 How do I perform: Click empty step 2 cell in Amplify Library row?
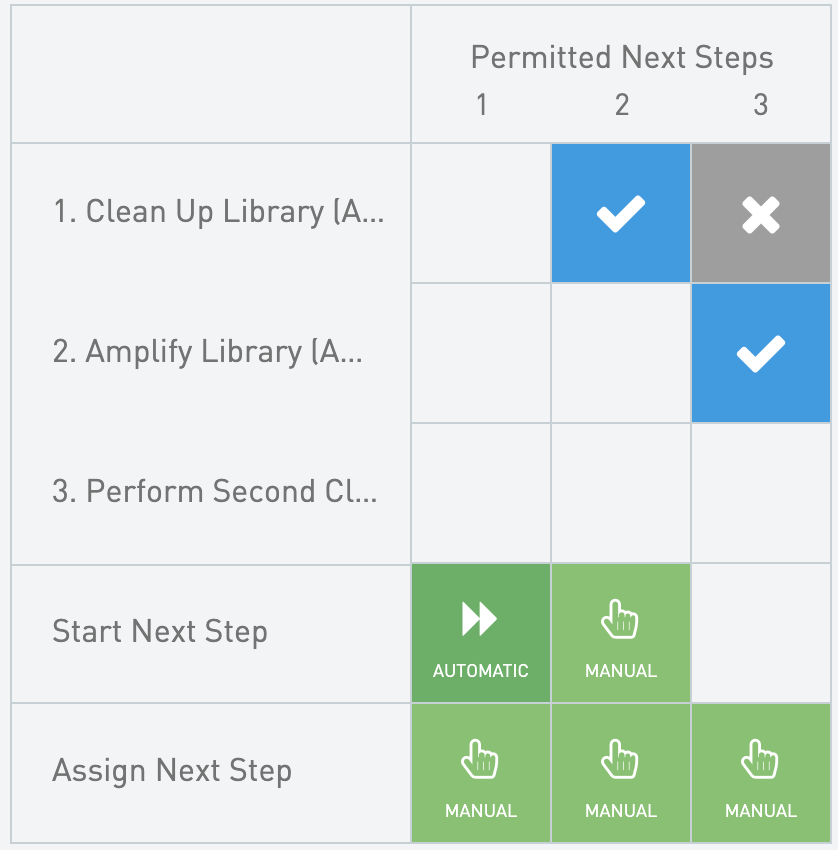pos(620,353)
